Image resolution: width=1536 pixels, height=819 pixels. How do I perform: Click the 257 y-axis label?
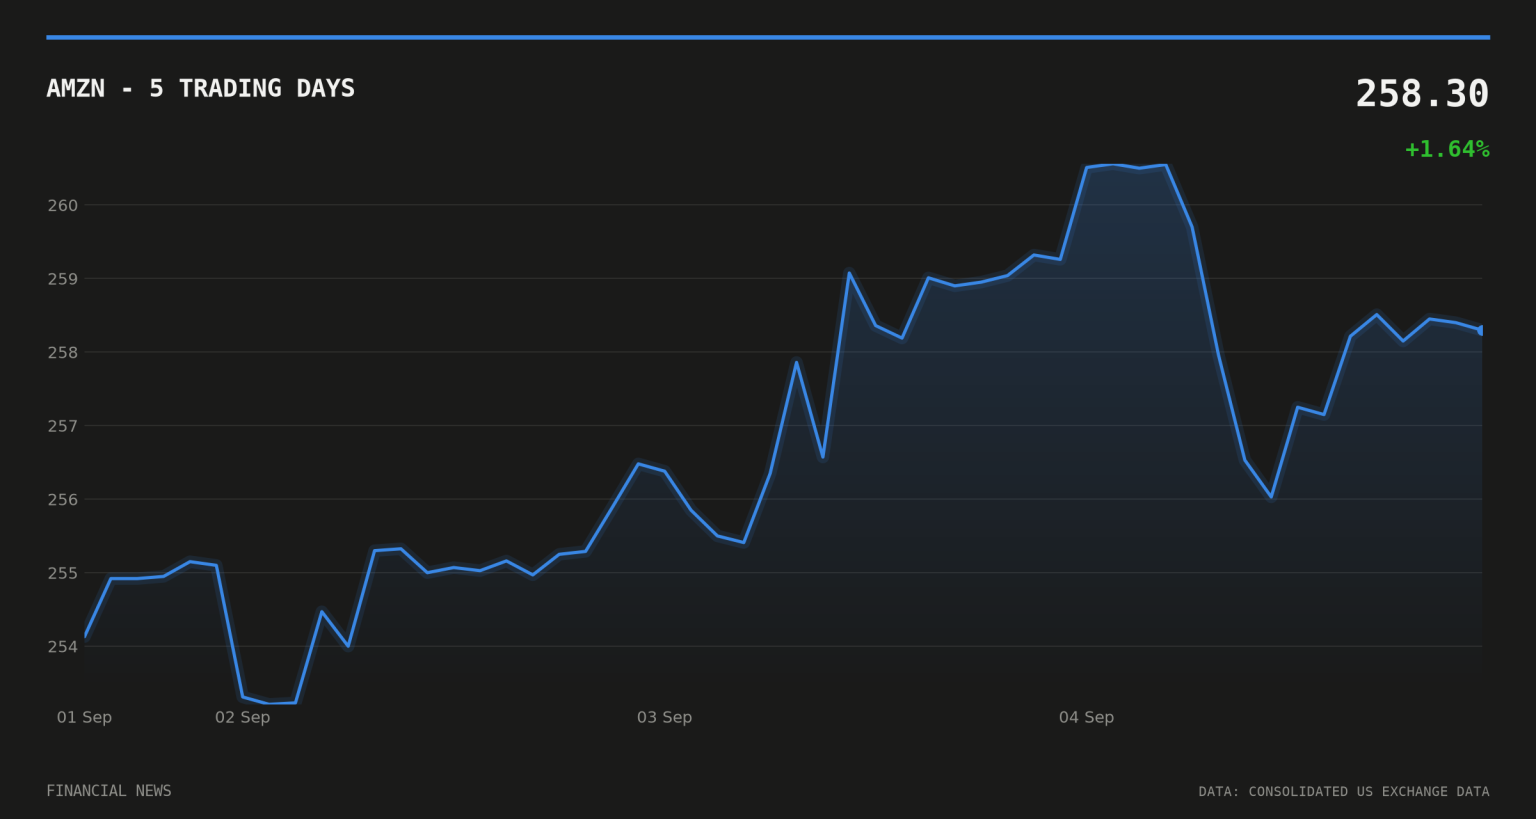pyautogui.click(x=63, y=426)
